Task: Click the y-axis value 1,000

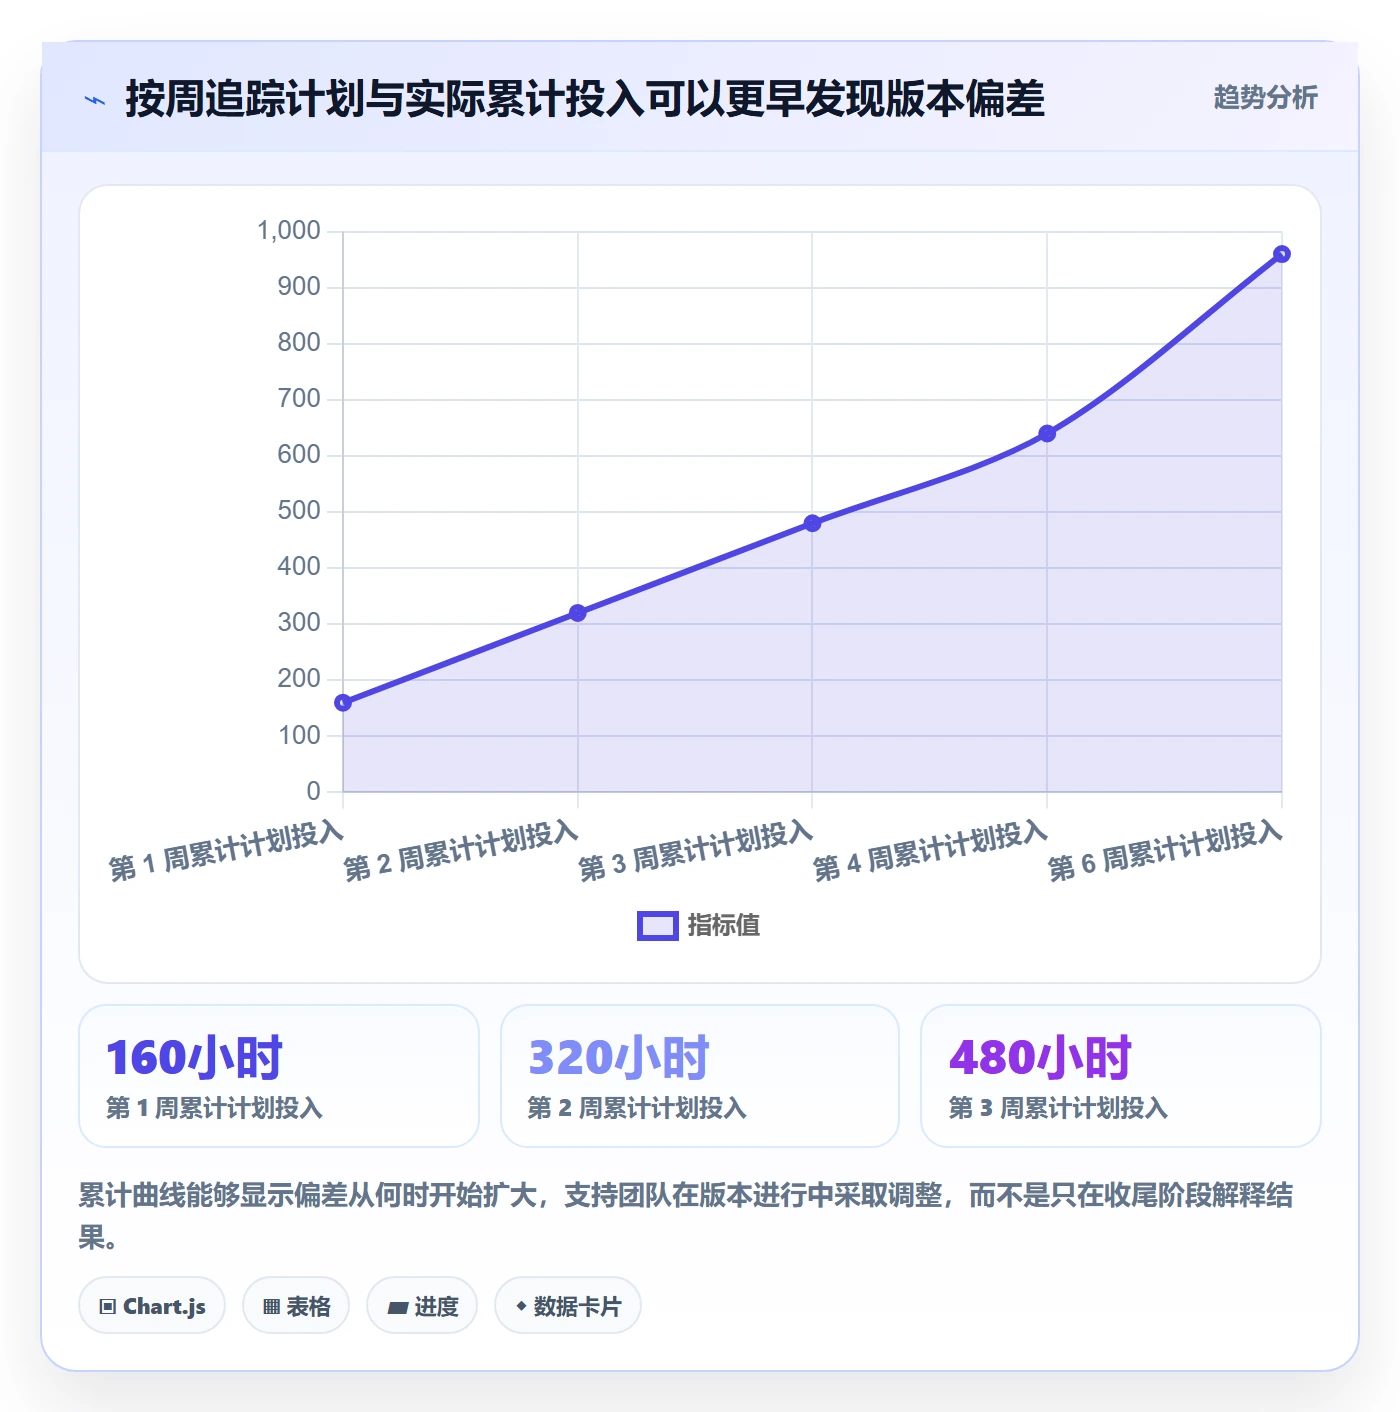Action: 289,231
